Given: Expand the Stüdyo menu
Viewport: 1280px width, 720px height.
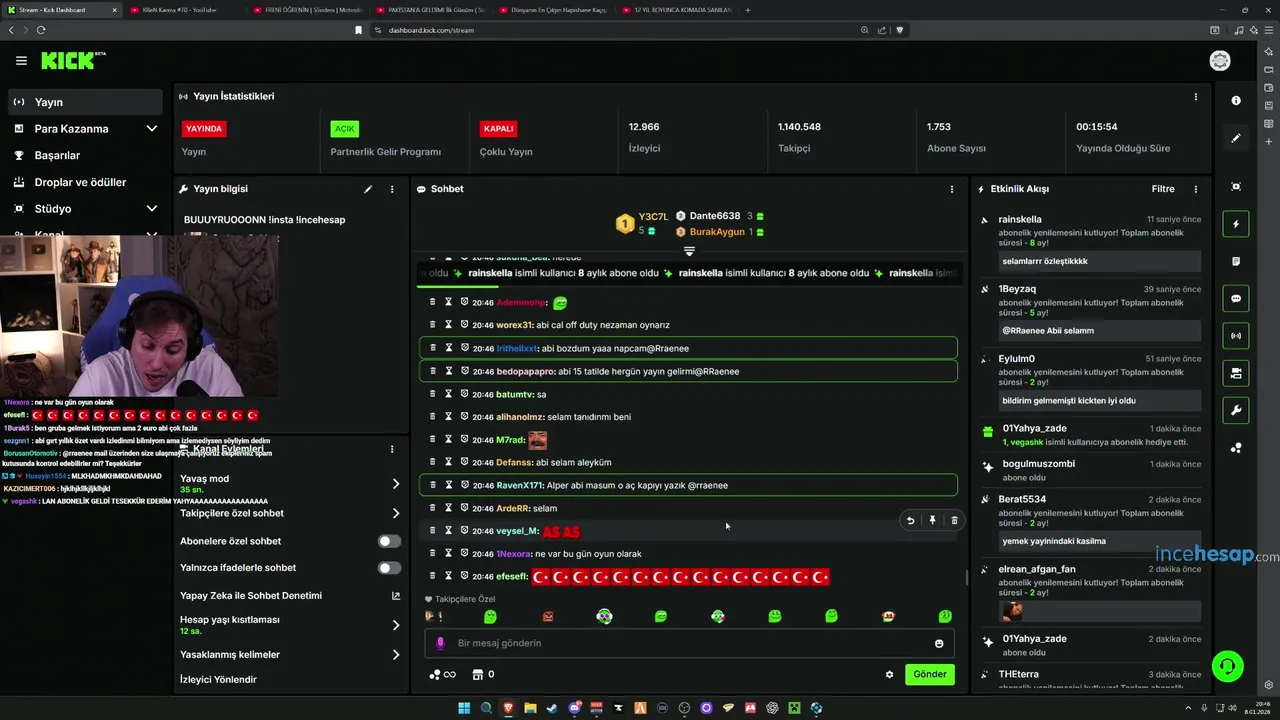Looking at the screenshot, I should pos(152,209).
